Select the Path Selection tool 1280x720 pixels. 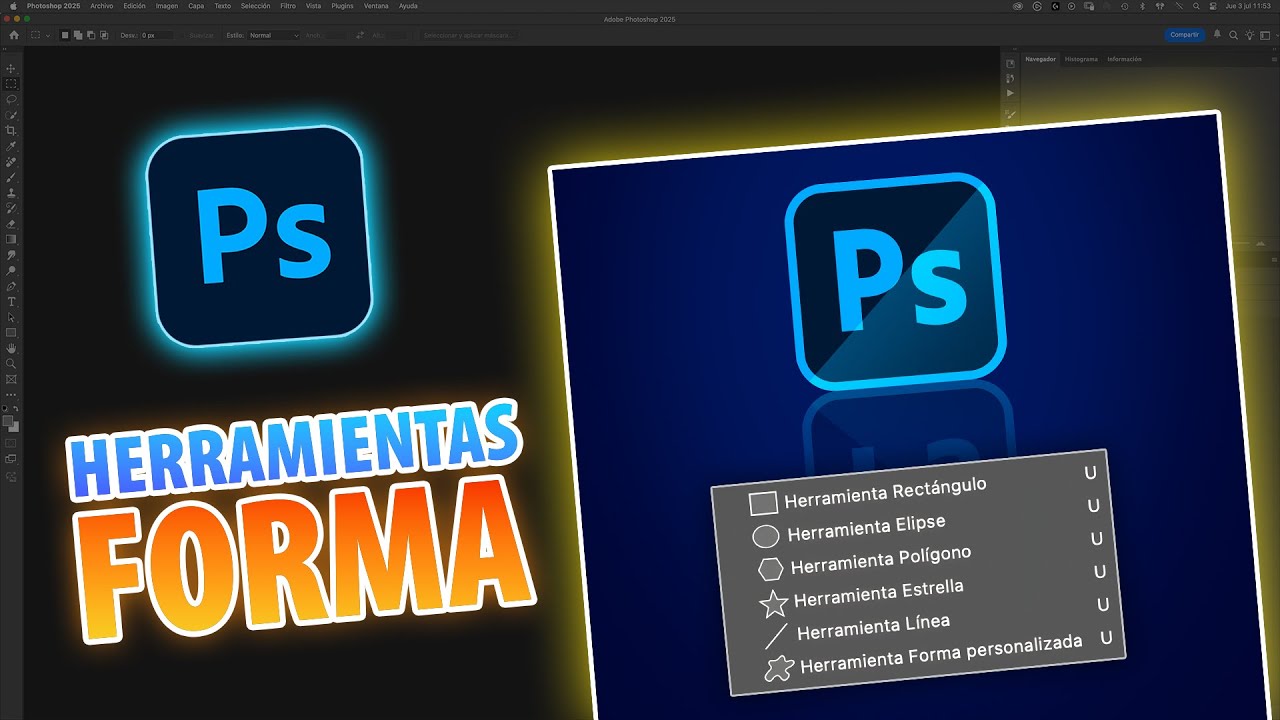coord(11,317)
